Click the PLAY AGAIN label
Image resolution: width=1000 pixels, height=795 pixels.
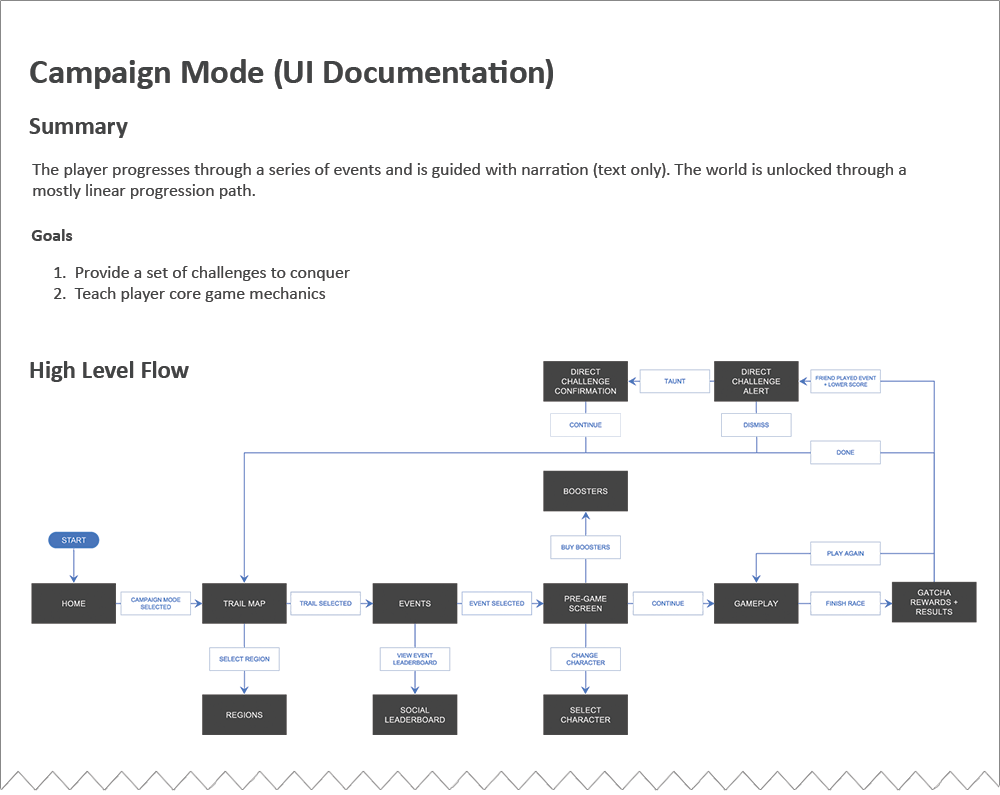tap(845, 553)
